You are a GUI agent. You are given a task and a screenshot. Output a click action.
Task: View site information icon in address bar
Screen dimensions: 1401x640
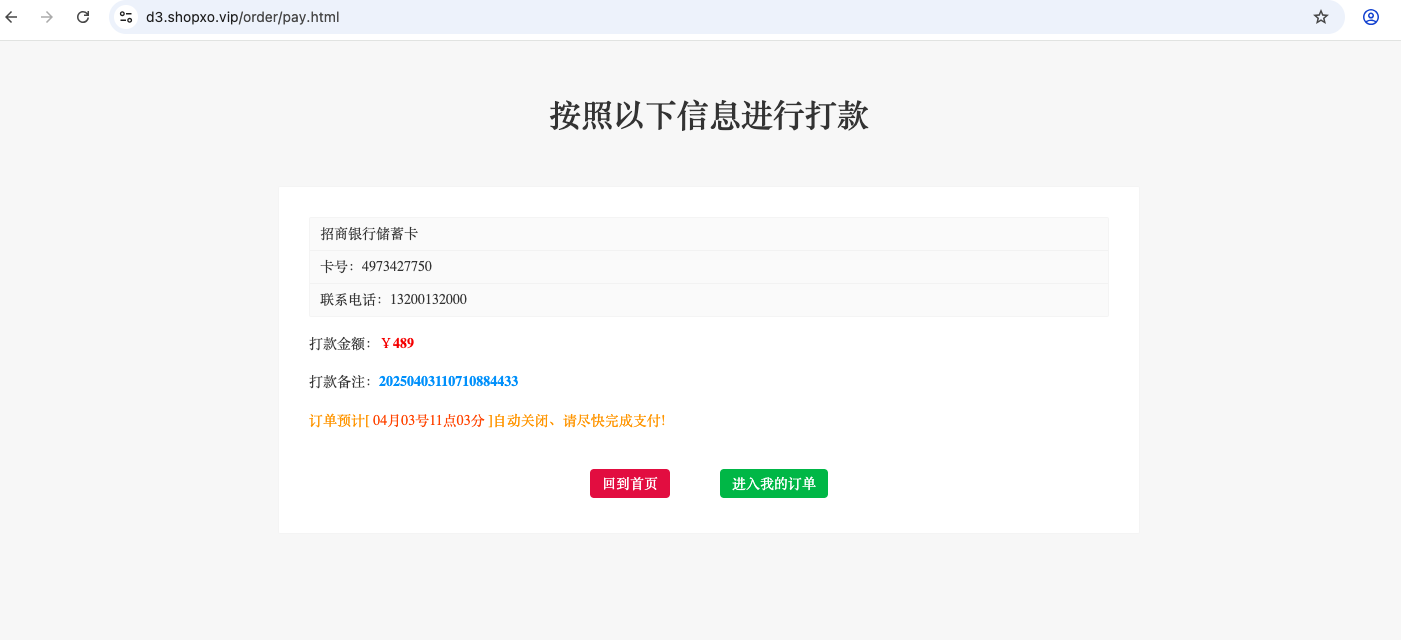[126, 17]
